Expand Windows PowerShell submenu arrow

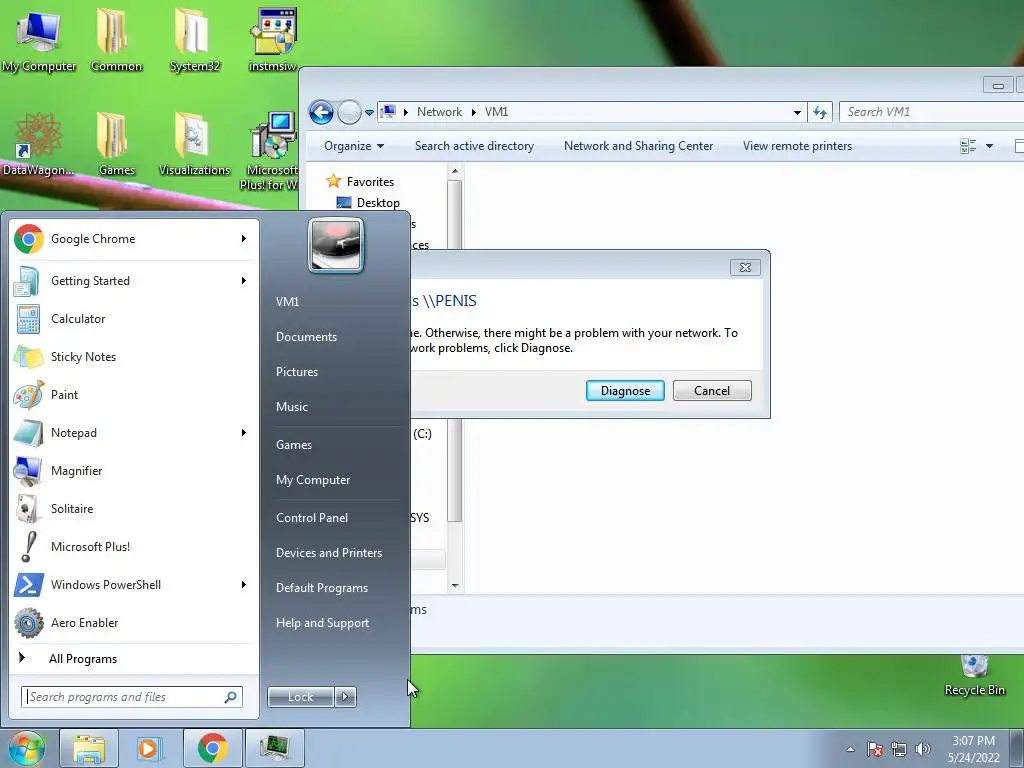click(244, 584)
